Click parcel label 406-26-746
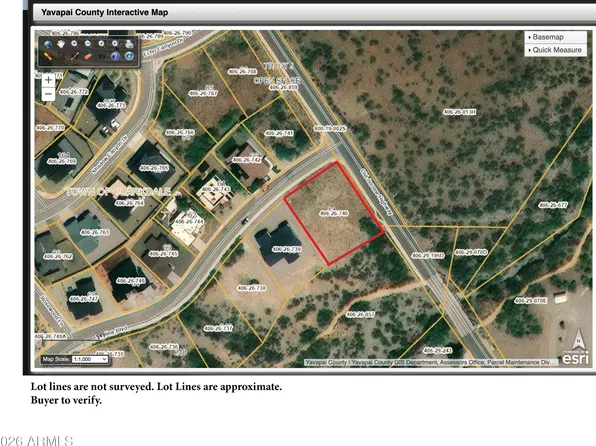Viewport: 596px width, 446px height. click(x=131, y=281)
